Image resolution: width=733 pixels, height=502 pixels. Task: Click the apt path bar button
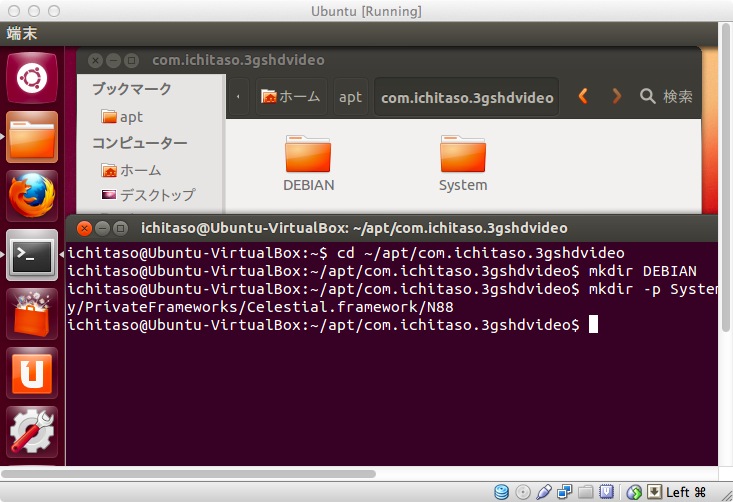[351, 97]
